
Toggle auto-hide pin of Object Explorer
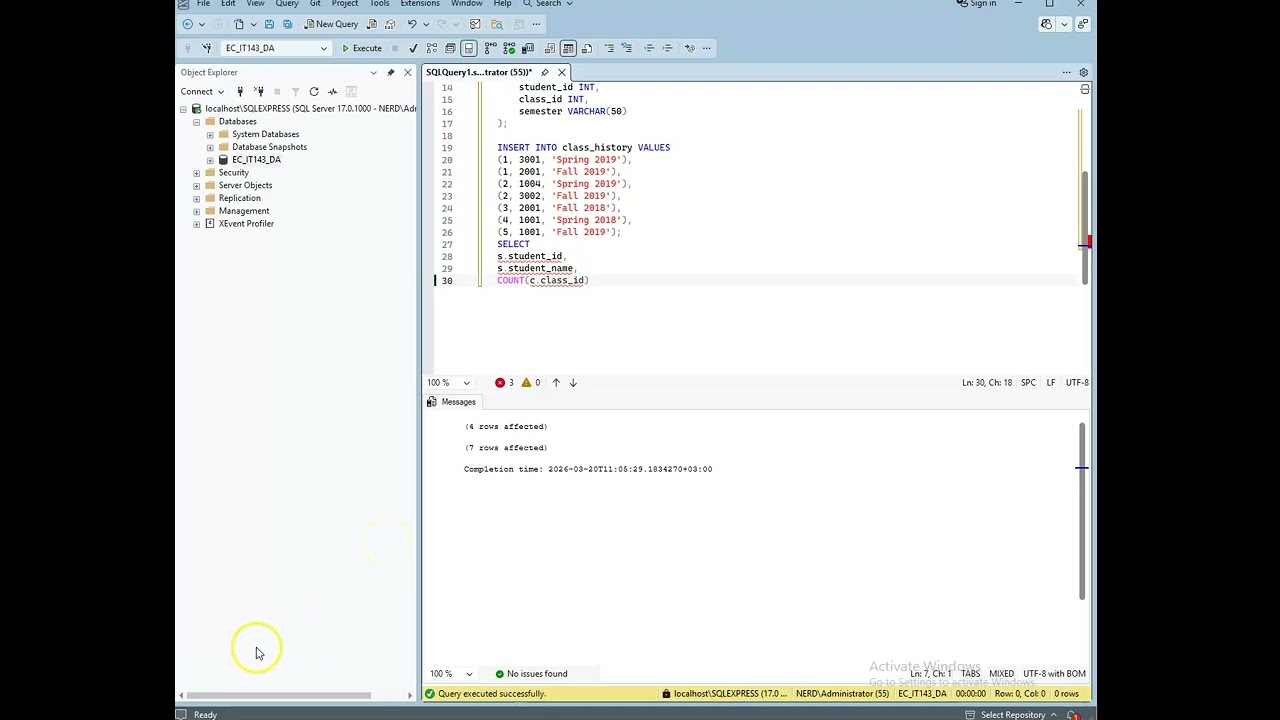click(x=391, y=72)
